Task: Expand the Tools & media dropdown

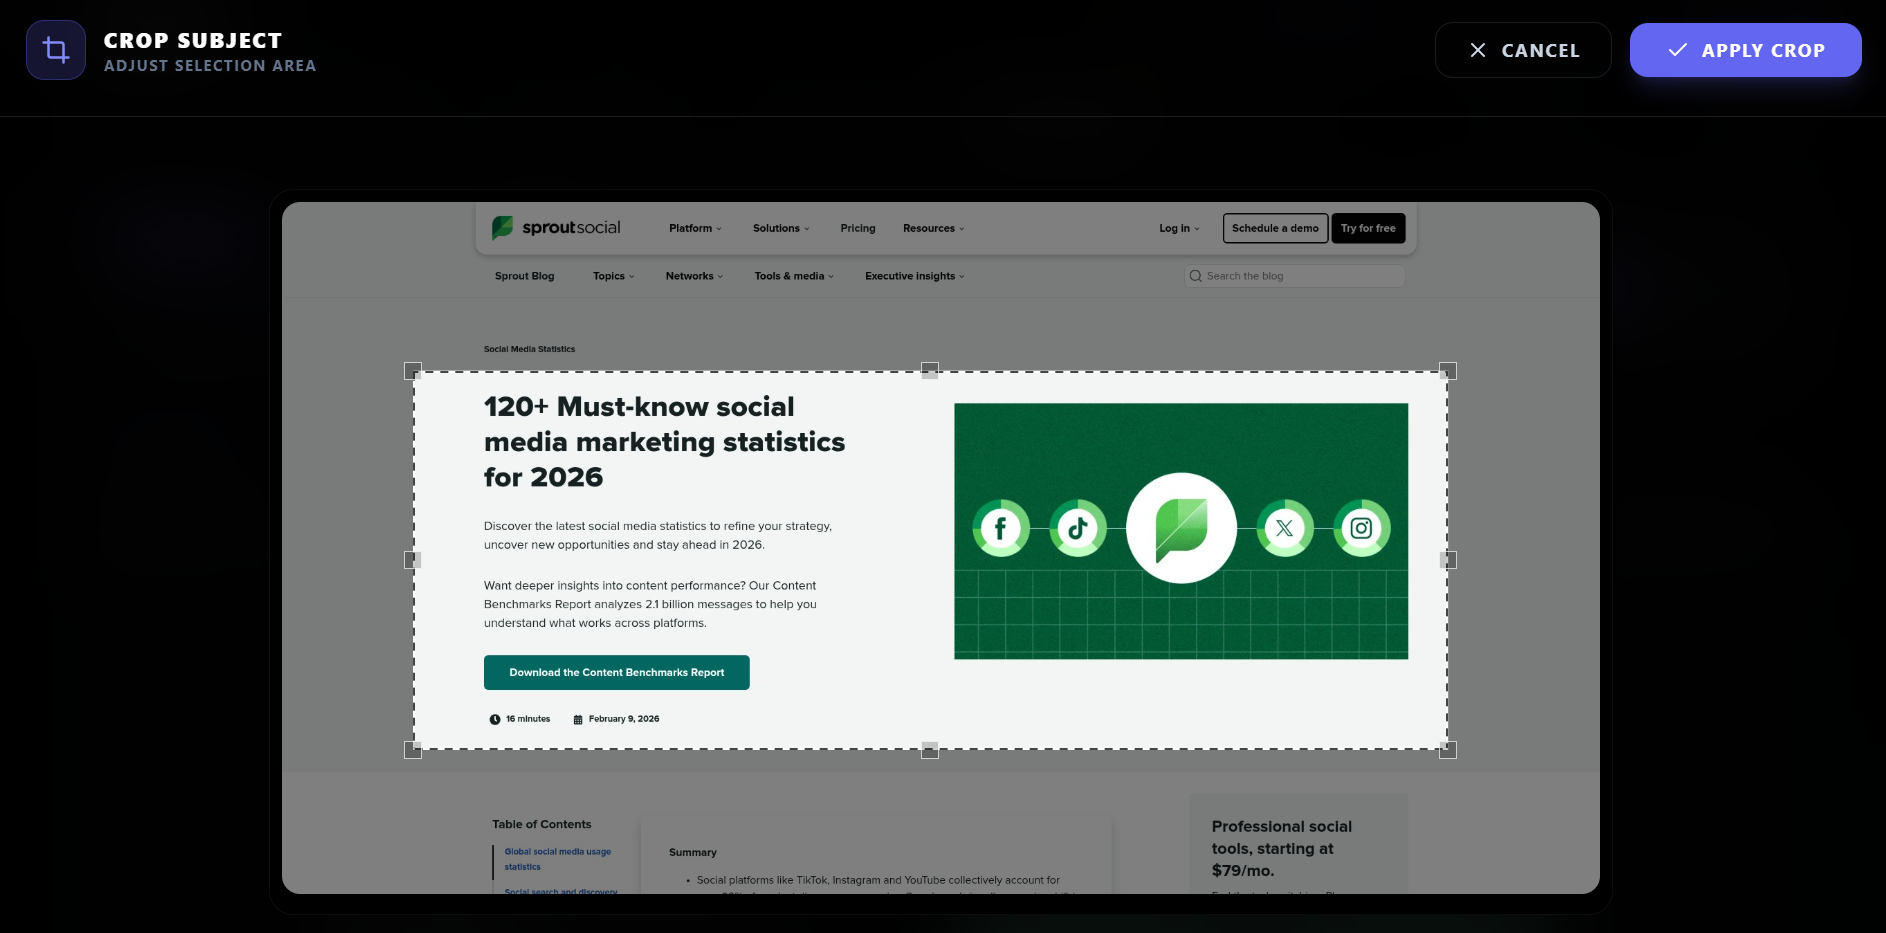Action: (x=794, y=276)
